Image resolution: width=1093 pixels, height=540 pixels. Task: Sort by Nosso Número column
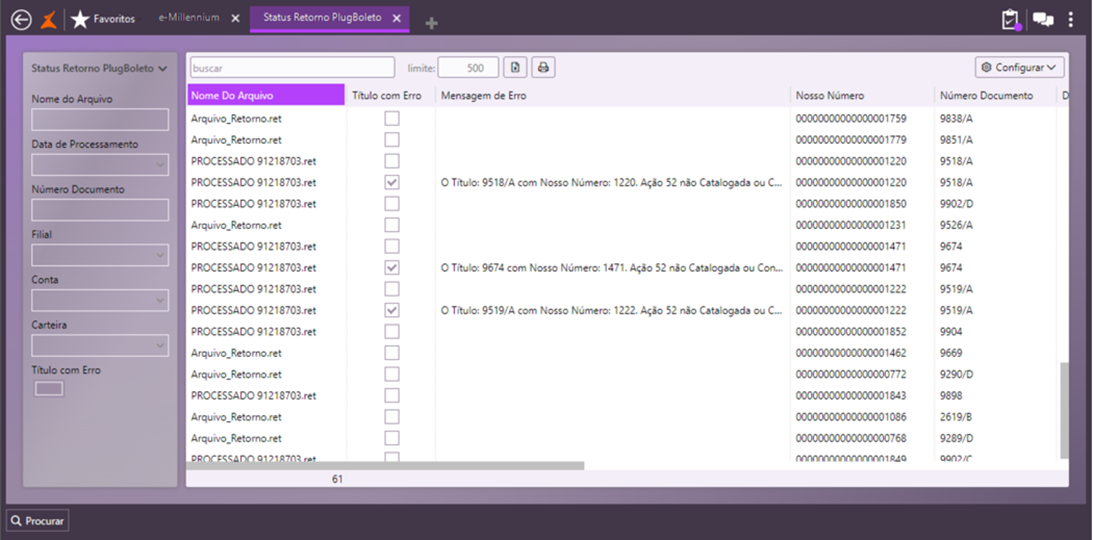[863, 95]
